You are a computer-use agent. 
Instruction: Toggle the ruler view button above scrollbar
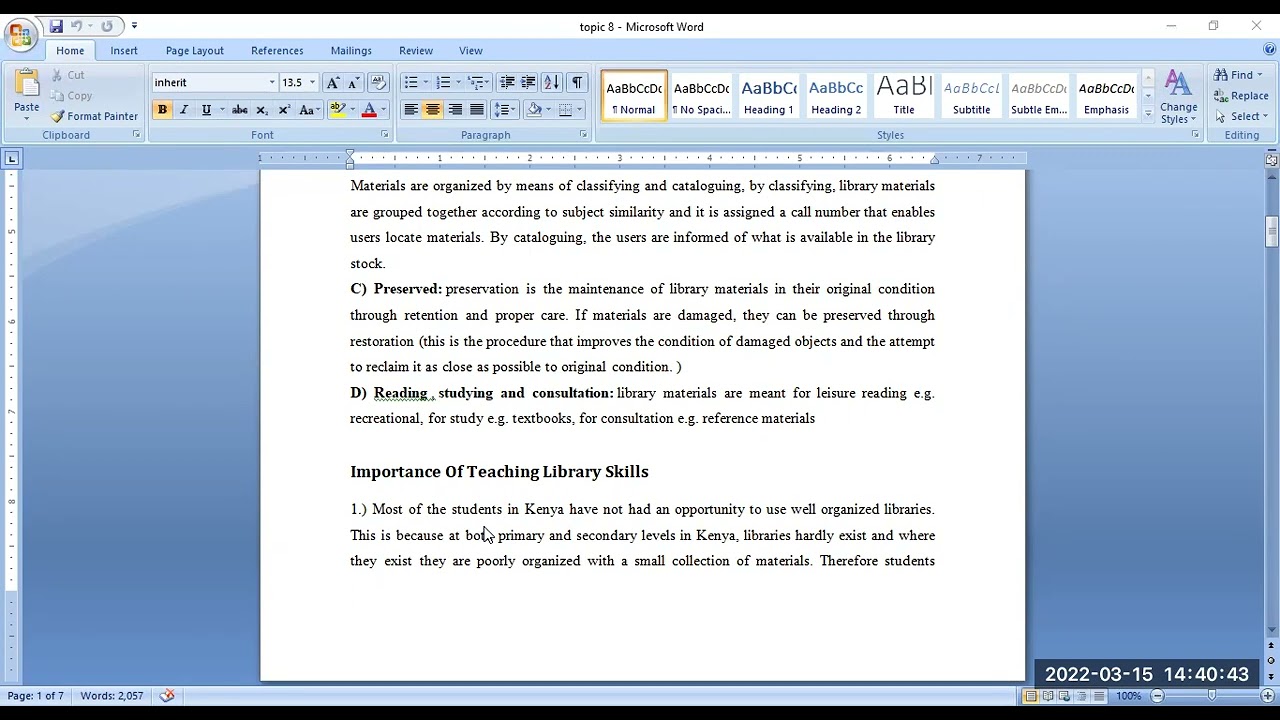[x=1272, y=159]
